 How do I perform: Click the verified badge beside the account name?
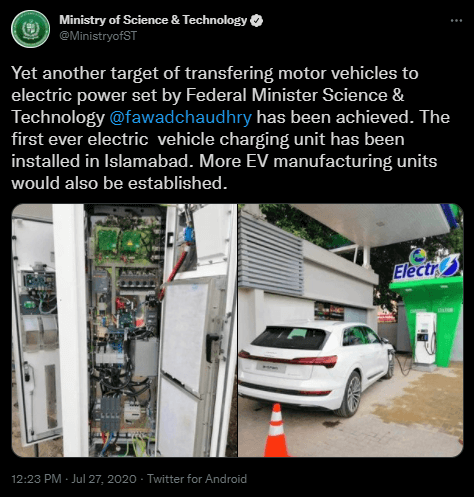tap(256, 20)
